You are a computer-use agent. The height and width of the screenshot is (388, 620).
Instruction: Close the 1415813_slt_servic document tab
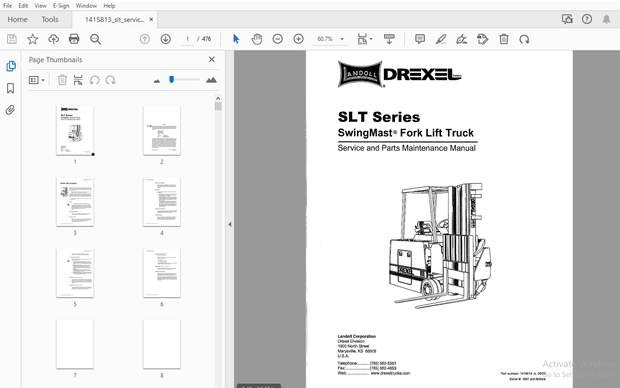point(151,19)
